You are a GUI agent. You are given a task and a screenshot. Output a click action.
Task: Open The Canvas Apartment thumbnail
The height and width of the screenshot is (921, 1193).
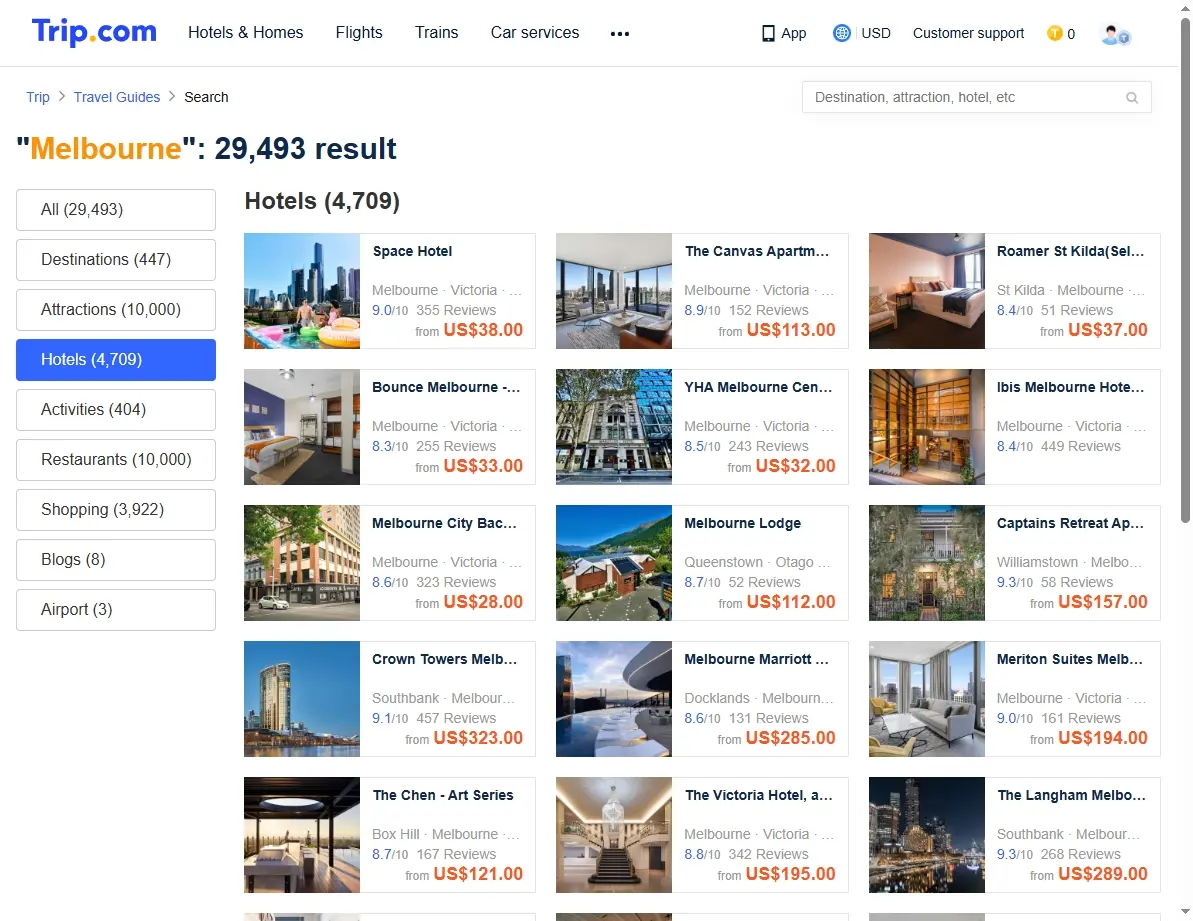click(x=614, y=291)
